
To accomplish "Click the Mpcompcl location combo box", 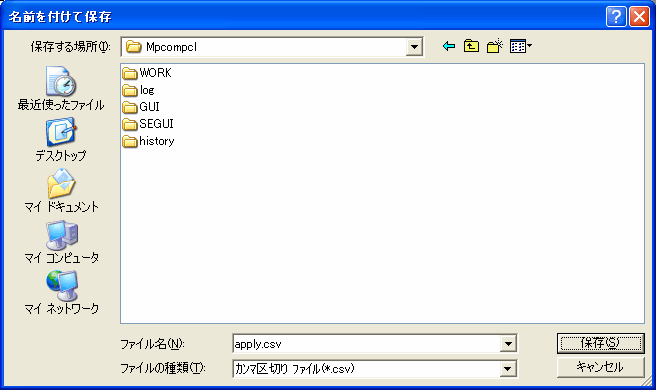I will (x=272, y=47).
